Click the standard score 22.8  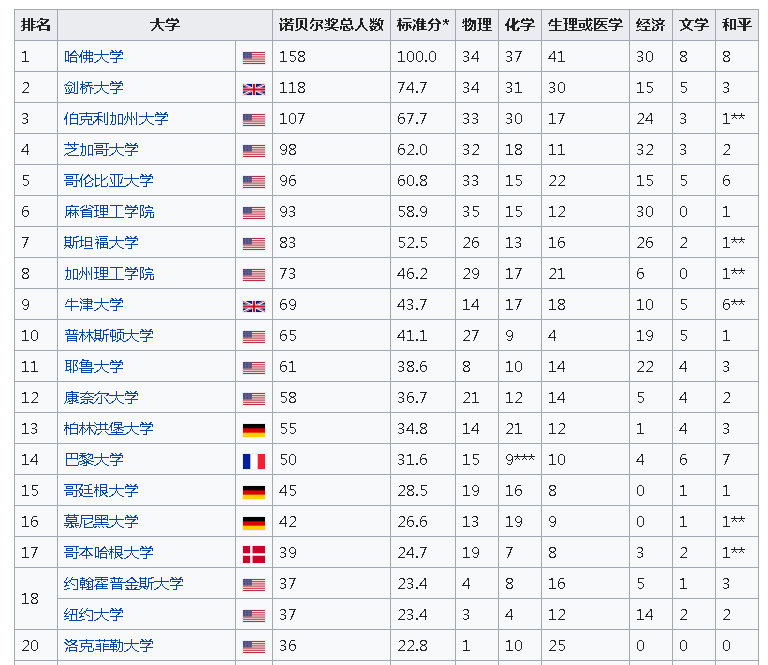(412, 645)
